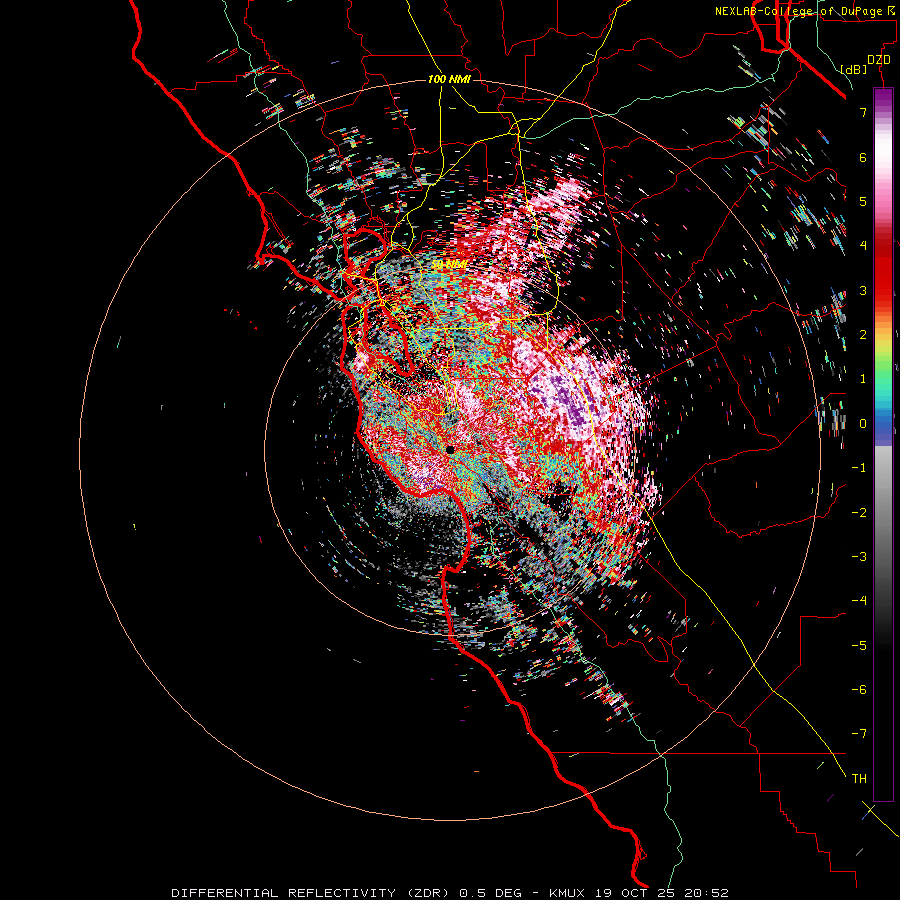Click the NEXLAB-College of DuPage credit text
Screen dimensions: 900x900
[804, 11]
